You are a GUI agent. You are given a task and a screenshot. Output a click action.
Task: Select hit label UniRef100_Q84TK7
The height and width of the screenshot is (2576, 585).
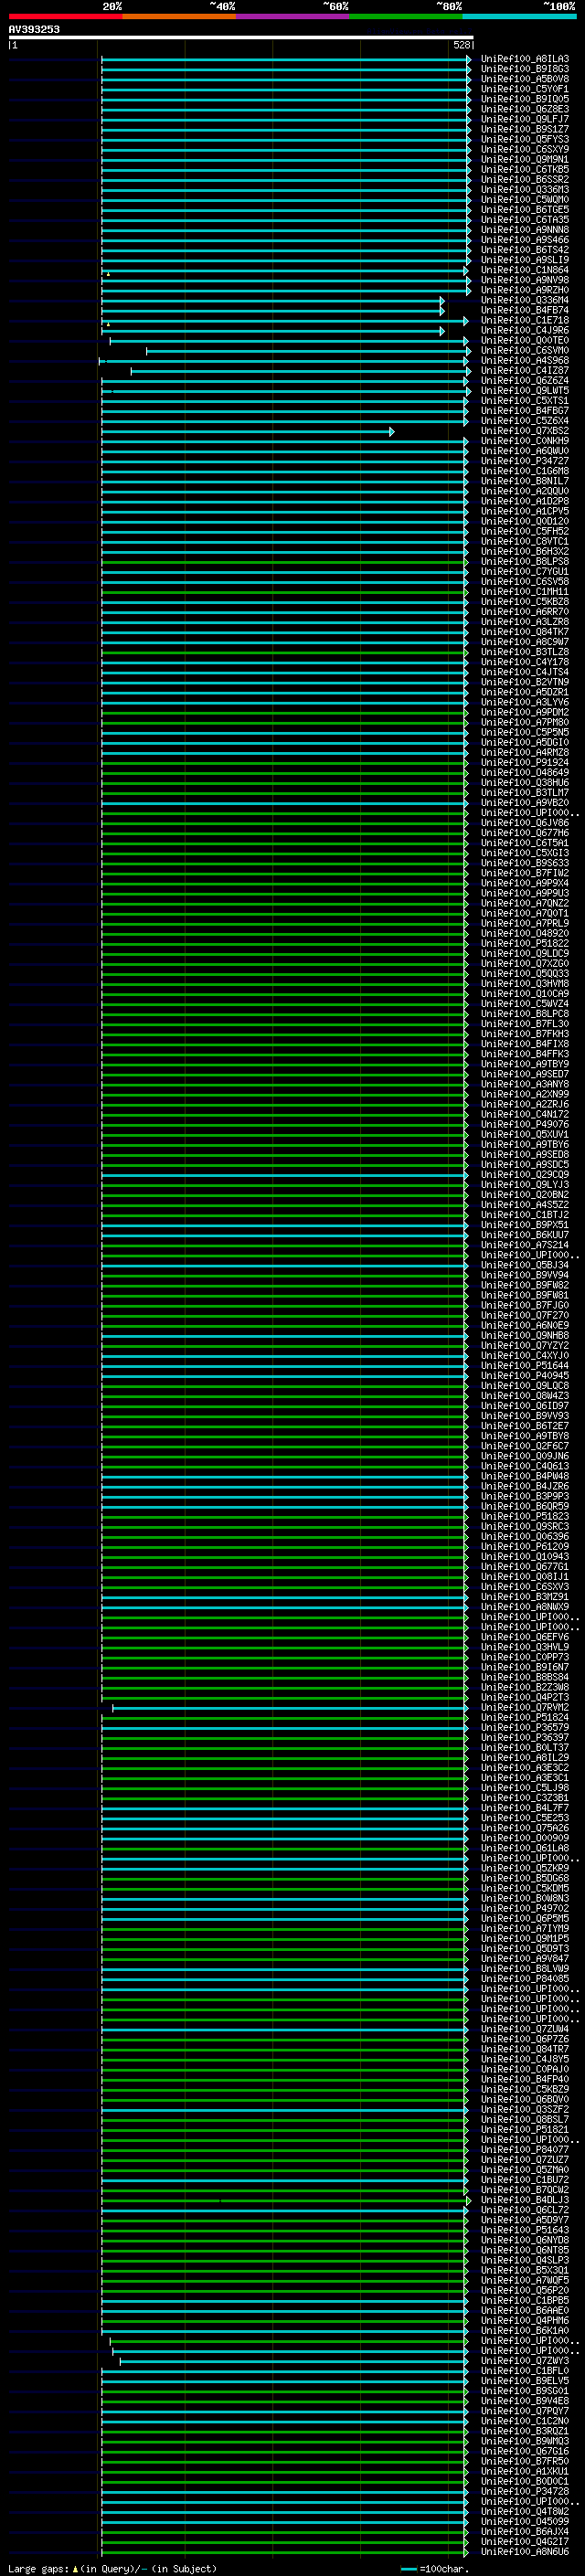coord(525,632)
